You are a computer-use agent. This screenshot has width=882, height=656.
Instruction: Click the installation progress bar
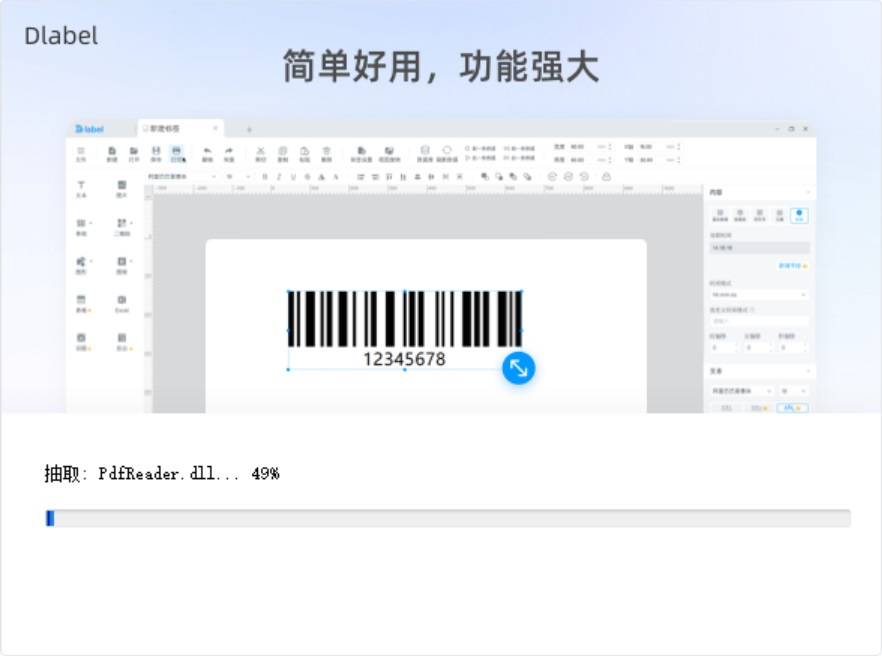[440, 518]
